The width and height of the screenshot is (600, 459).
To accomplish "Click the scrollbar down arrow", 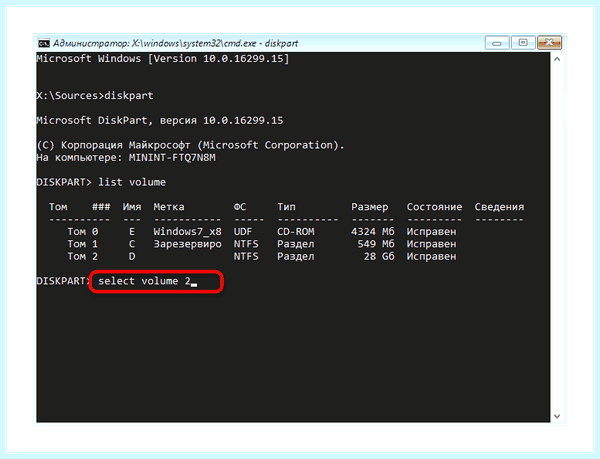I will (557, 416).
